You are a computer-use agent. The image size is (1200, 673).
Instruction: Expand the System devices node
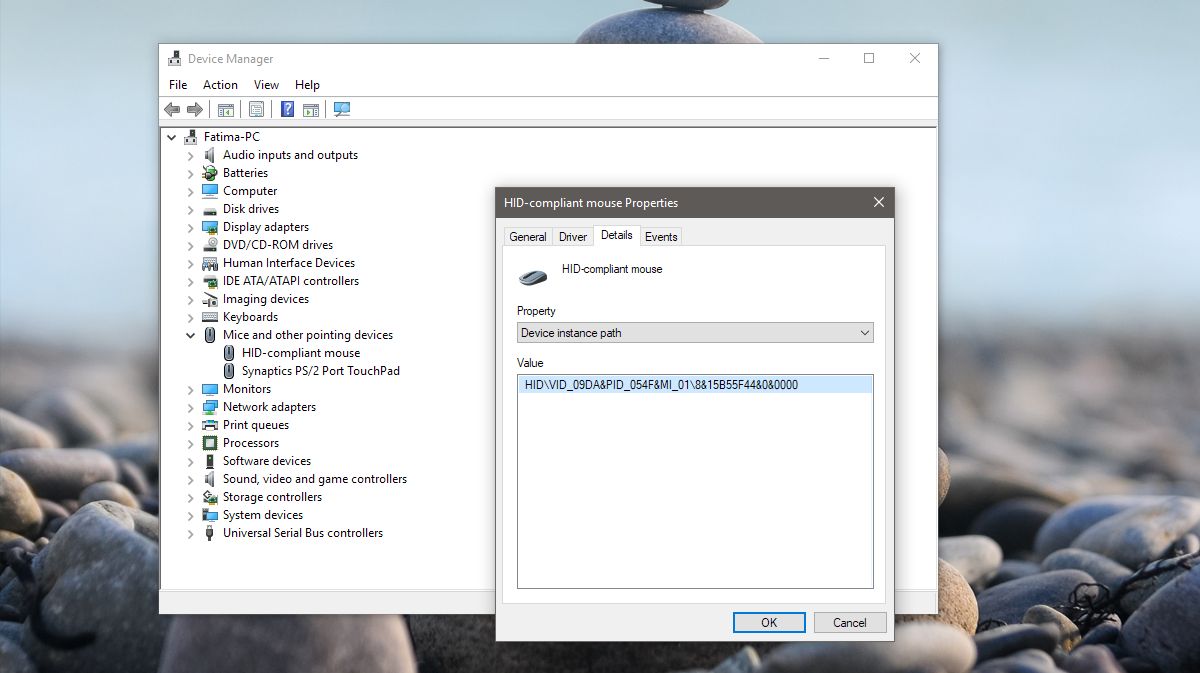[x=191, y=515]
